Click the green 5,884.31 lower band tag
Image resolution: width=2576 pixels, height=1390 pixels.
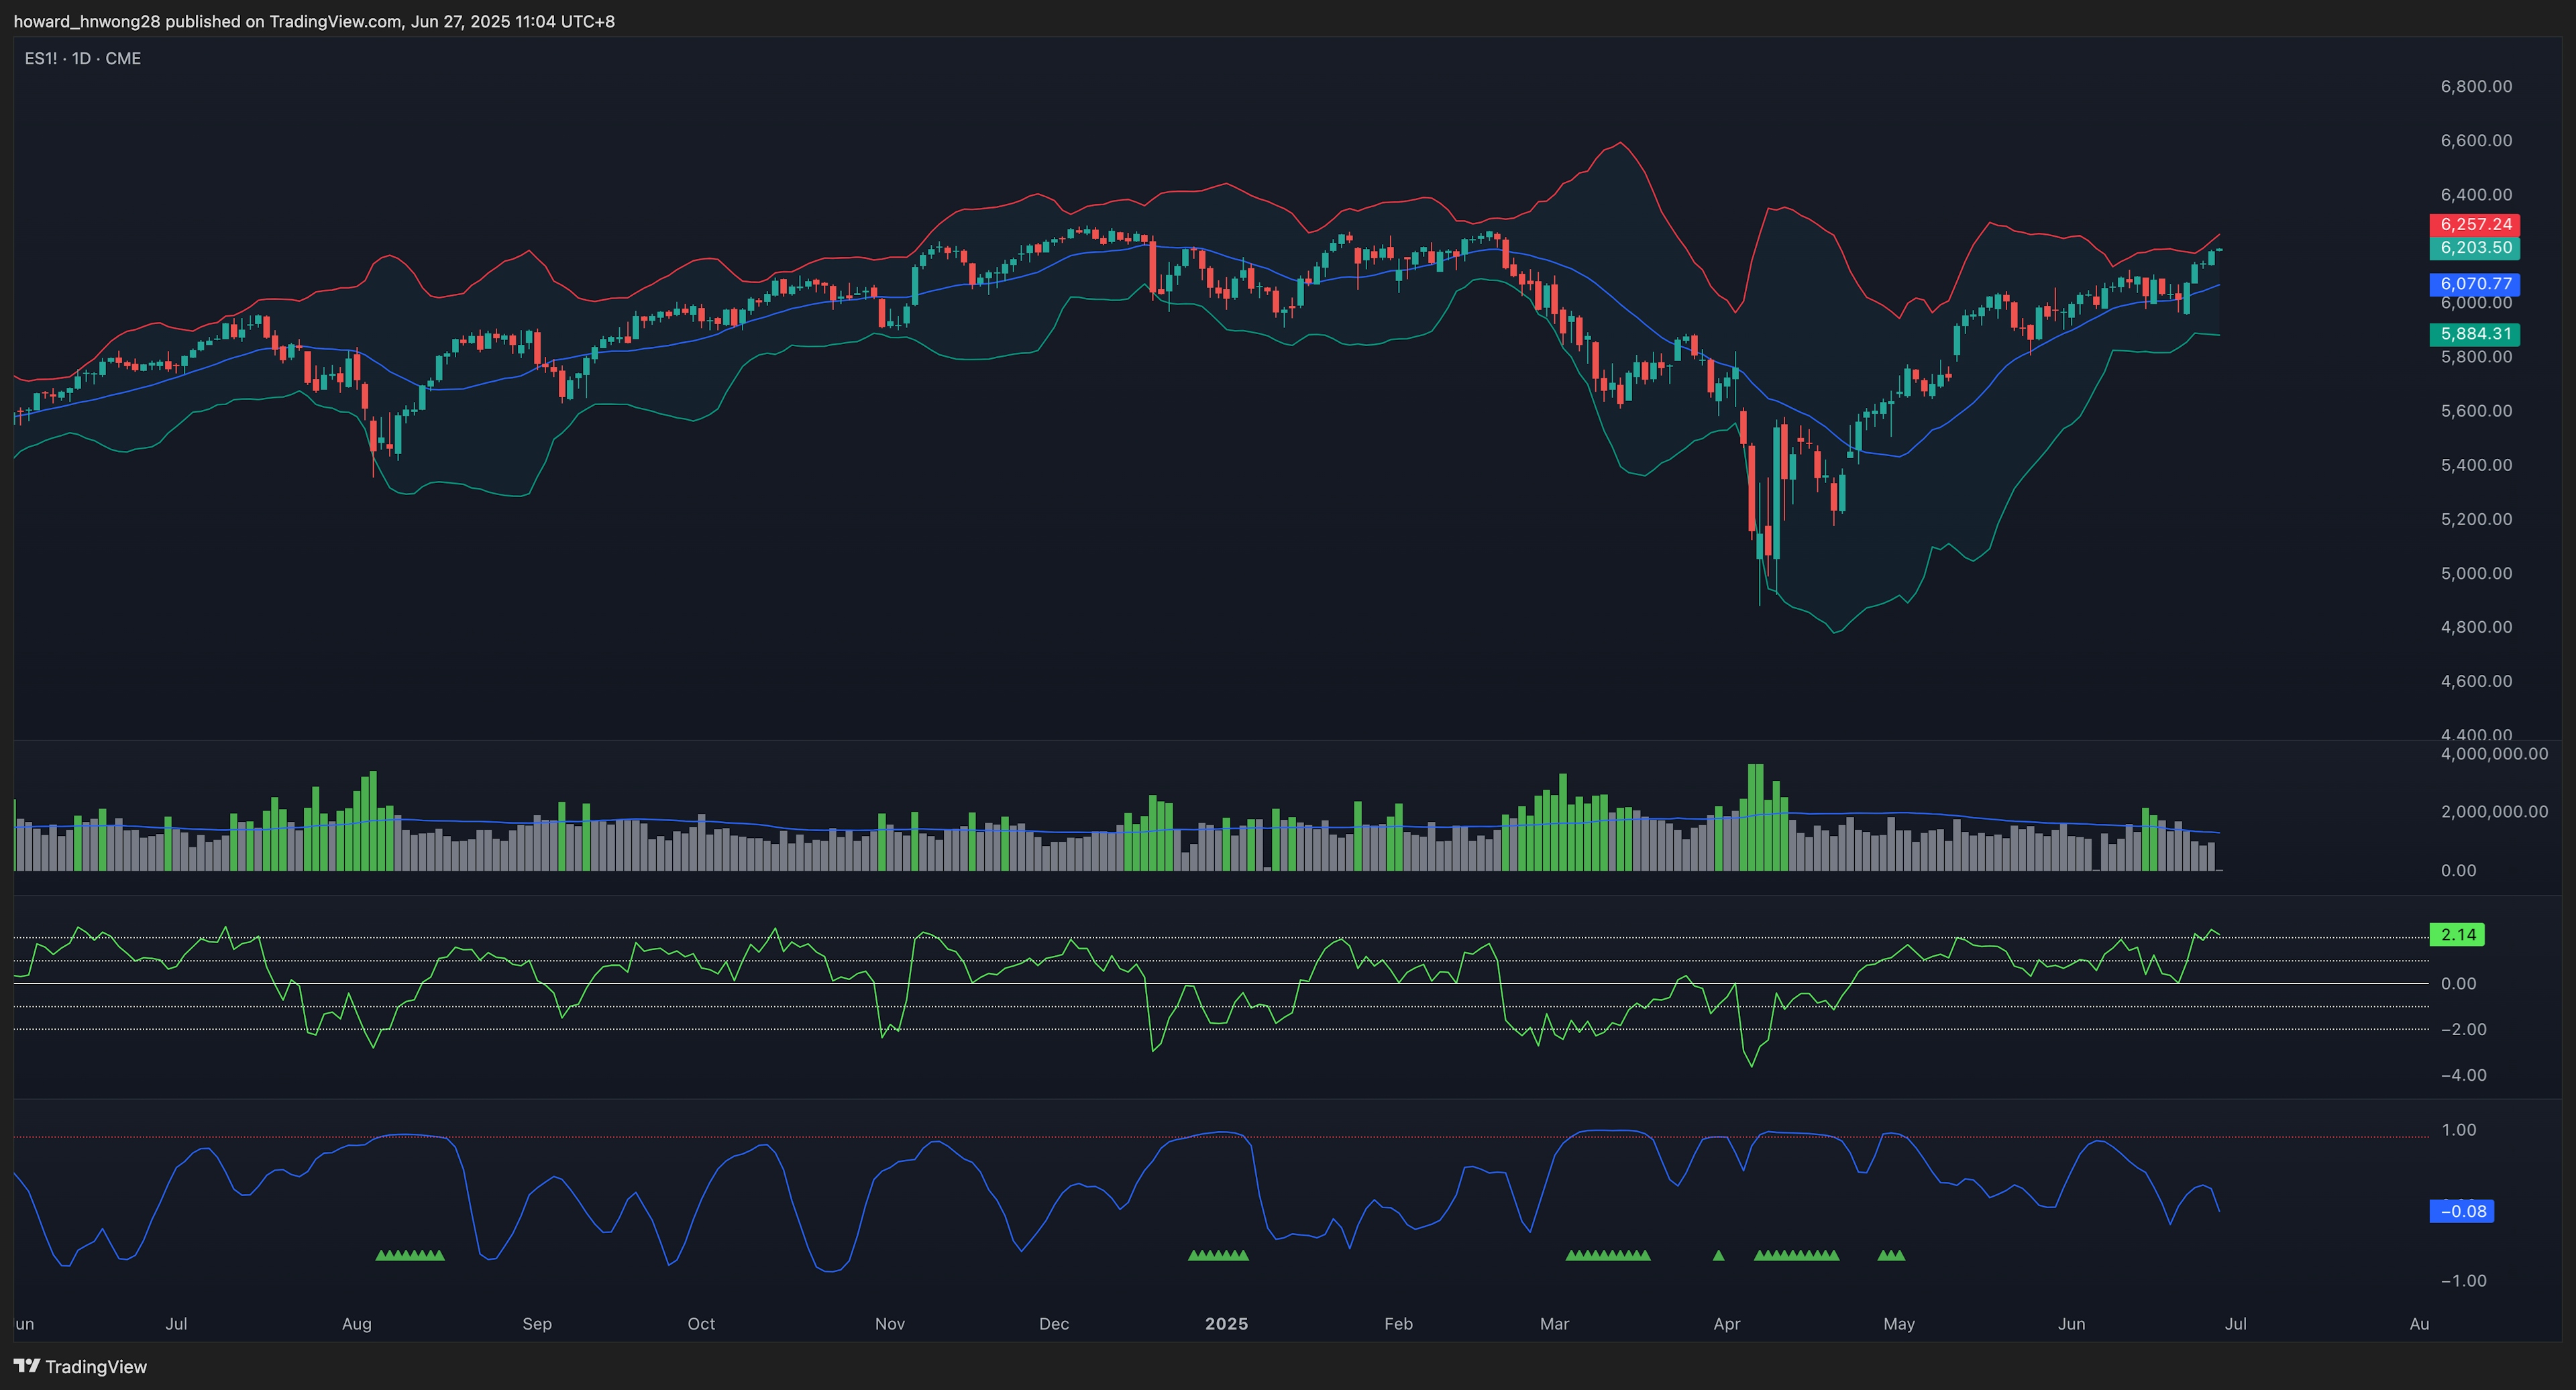point(2474,334)
